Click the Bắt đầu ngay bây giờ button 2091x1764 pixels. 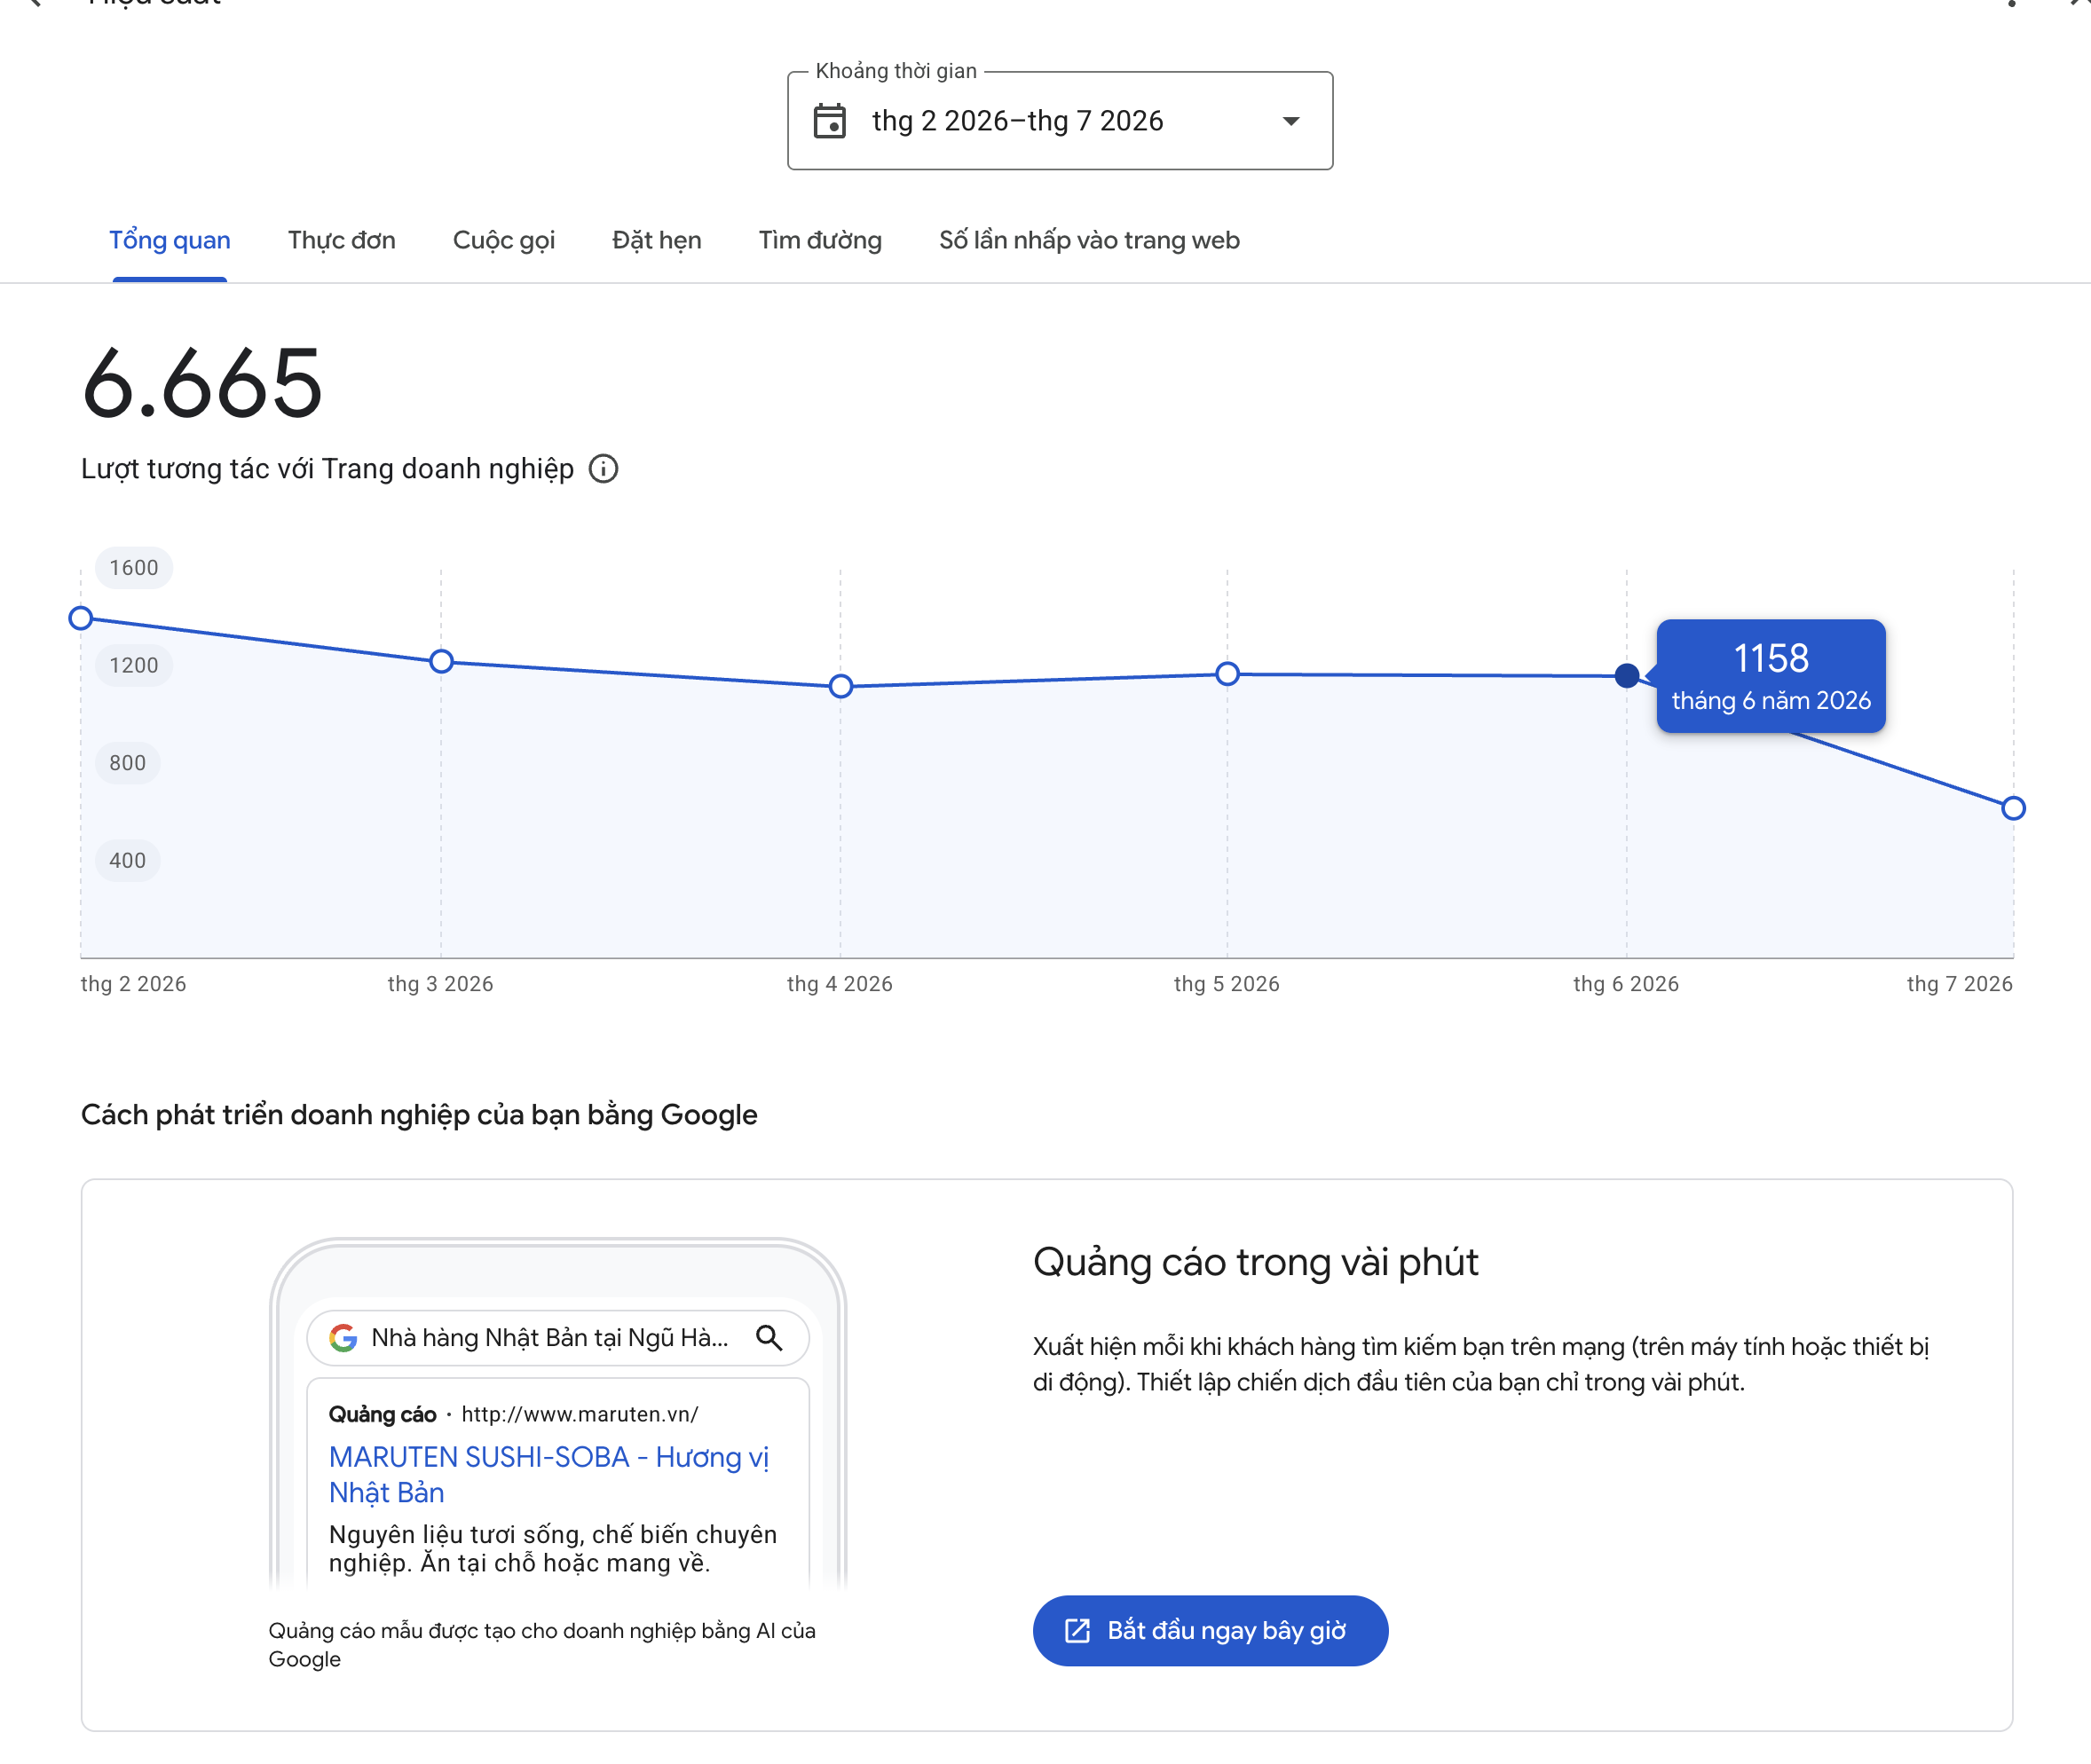tap(1210, 1630)
